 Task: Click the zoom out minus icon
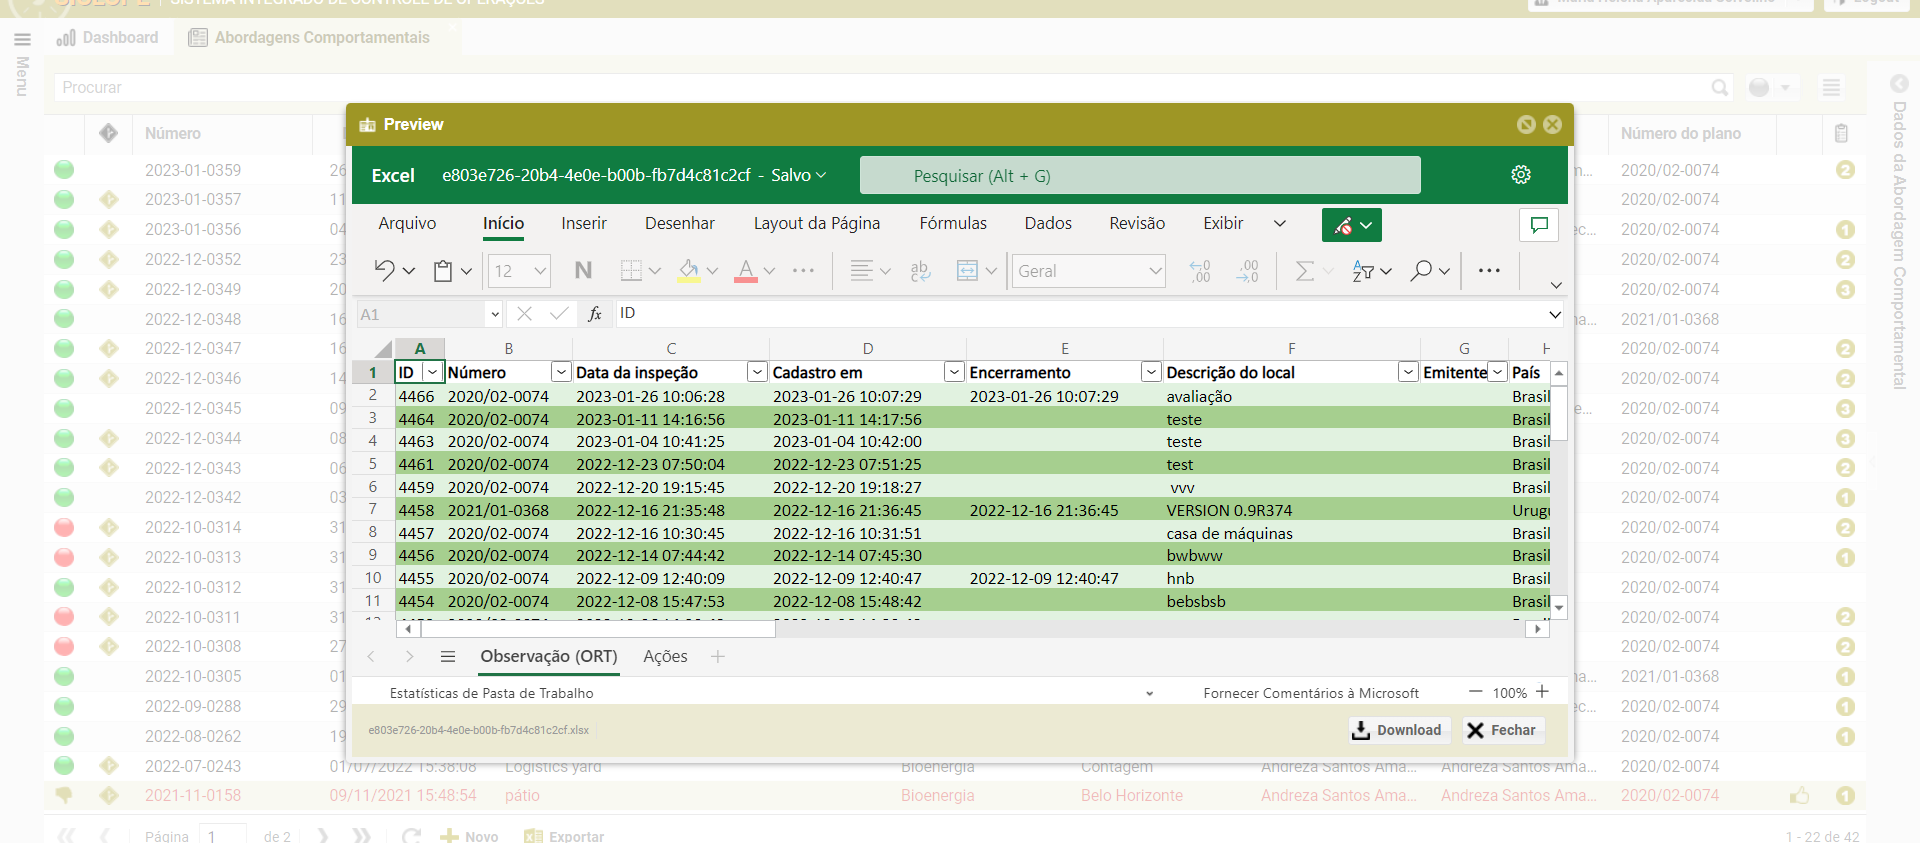1476,692
